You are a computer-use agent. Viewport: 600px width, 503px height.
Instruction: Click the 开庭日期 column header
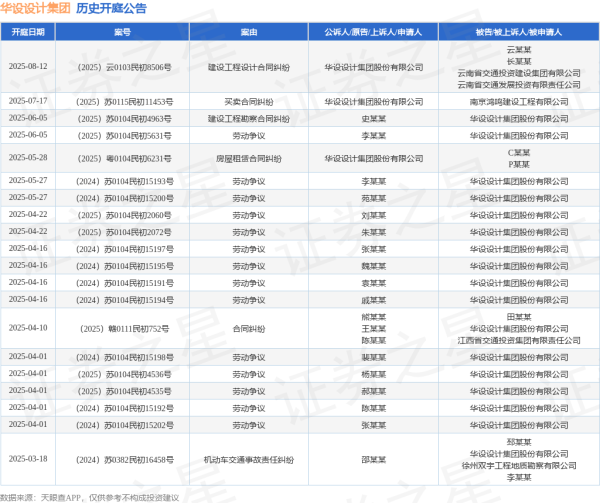click(x=28, y=32)
